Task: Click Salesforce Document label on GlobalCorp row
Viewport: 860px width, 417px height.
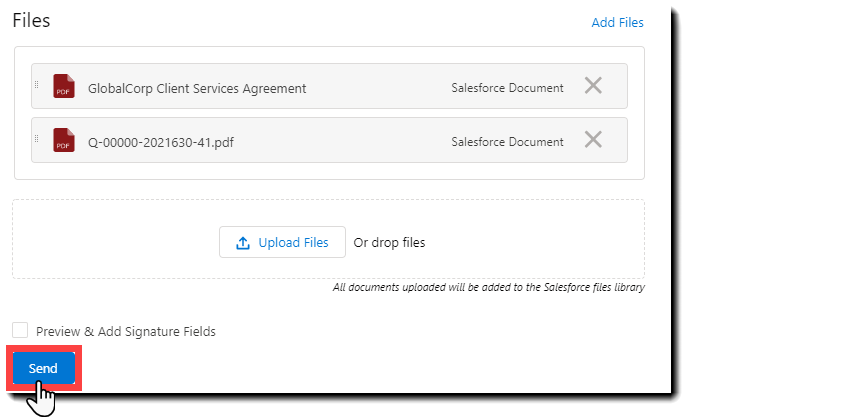Action: click(x=507, y=88)
